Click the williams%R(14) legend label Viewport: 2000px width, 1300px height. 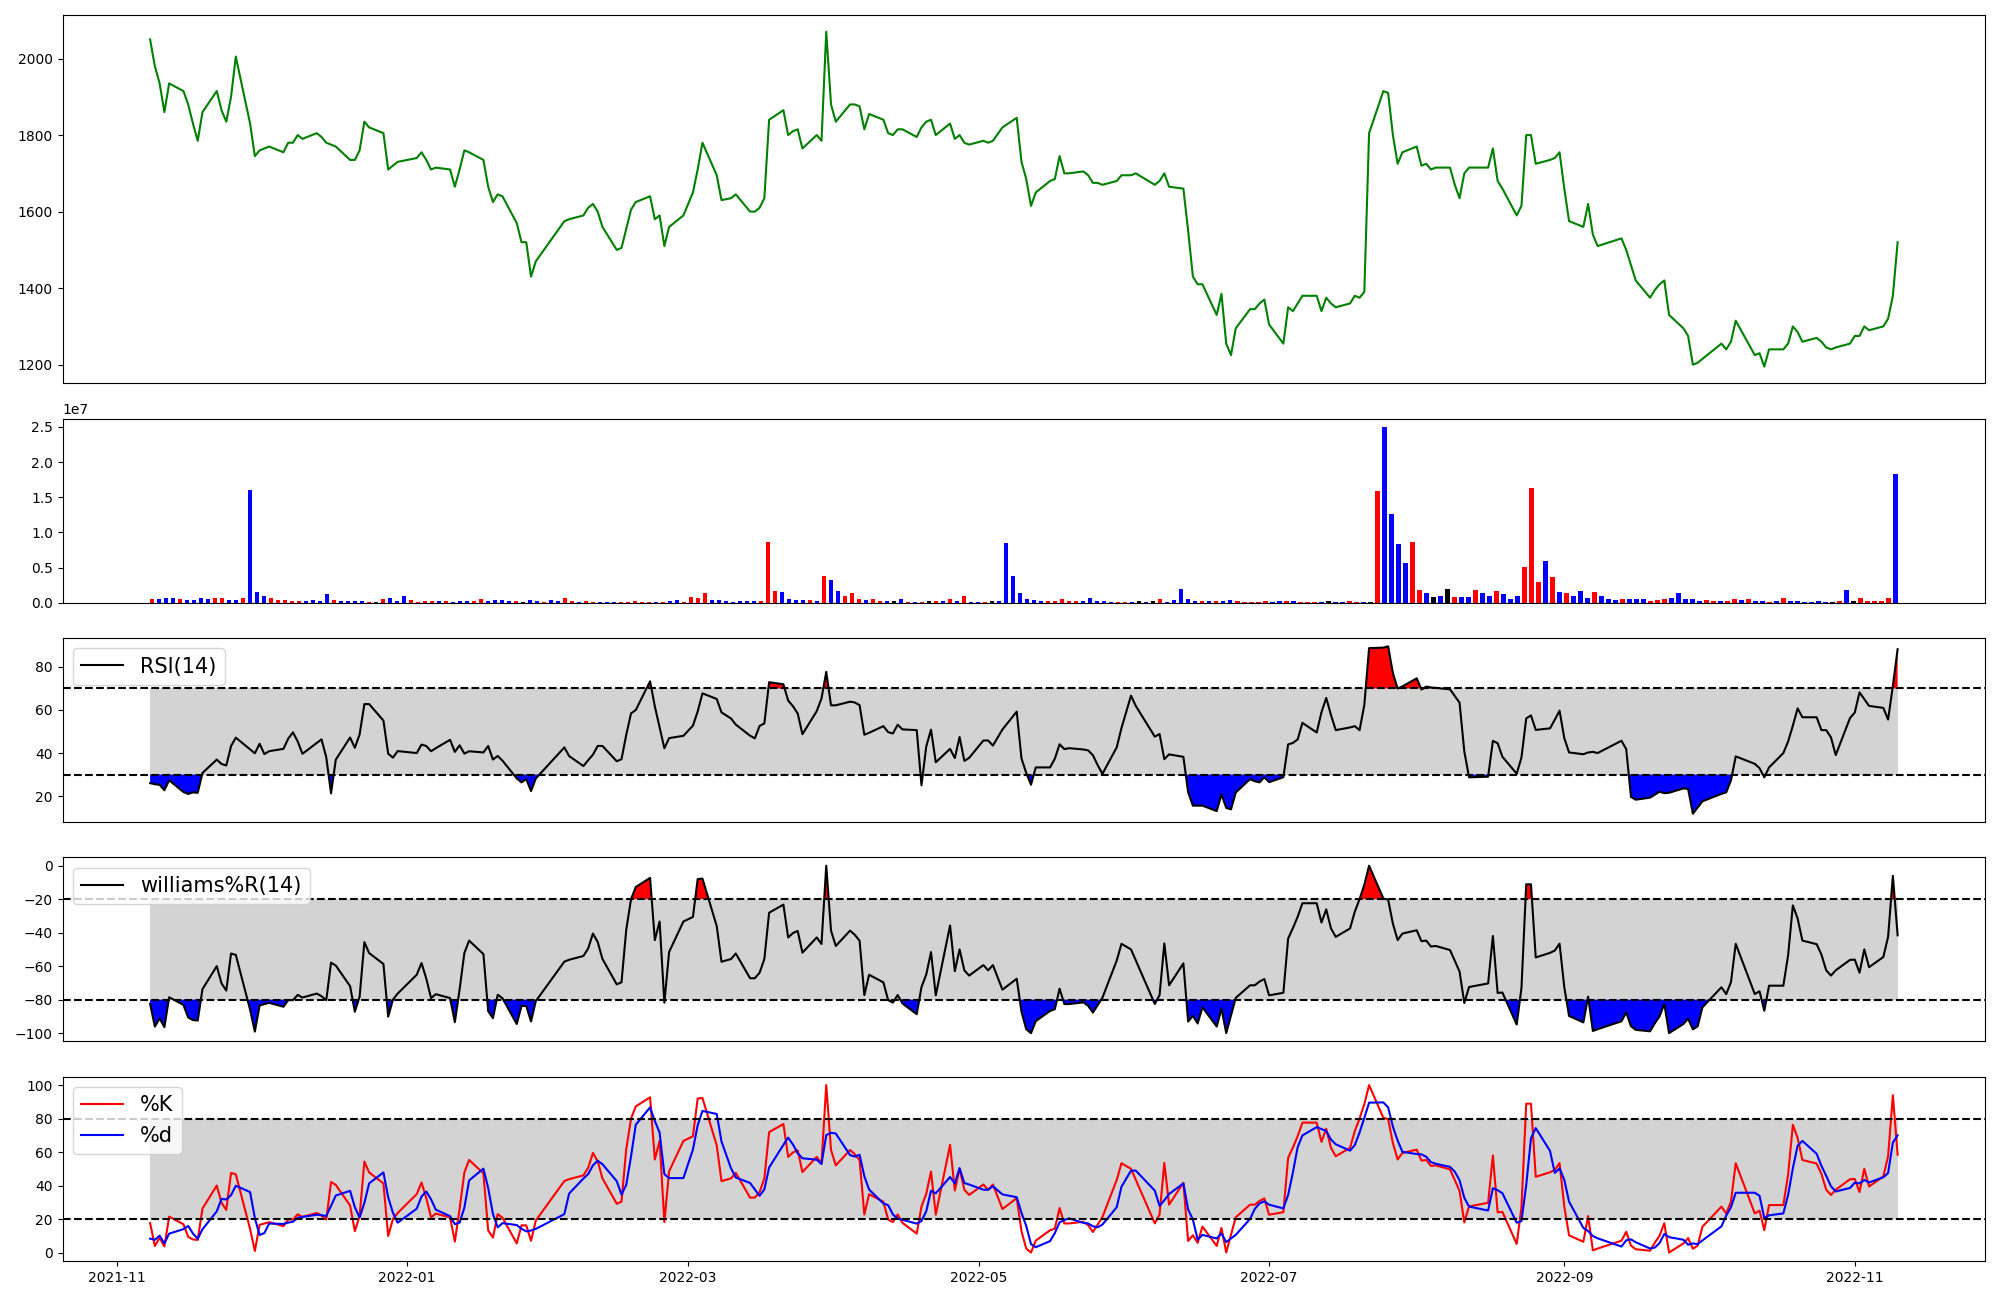click(x=220, y=885)
